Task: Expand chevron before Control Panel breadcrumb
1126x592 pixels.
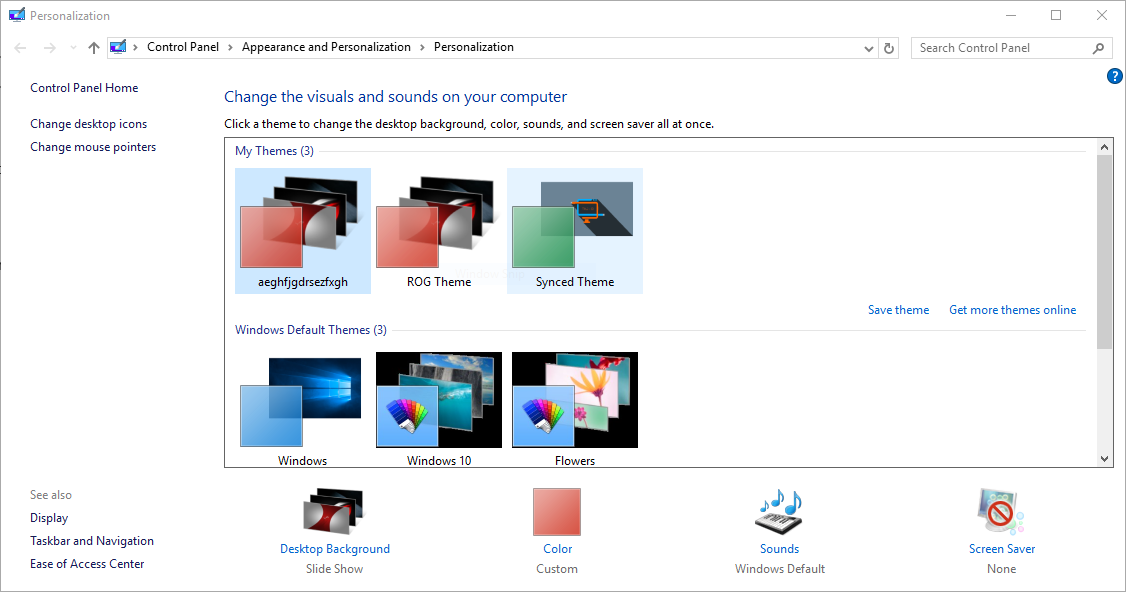Action: click(135, 47)
